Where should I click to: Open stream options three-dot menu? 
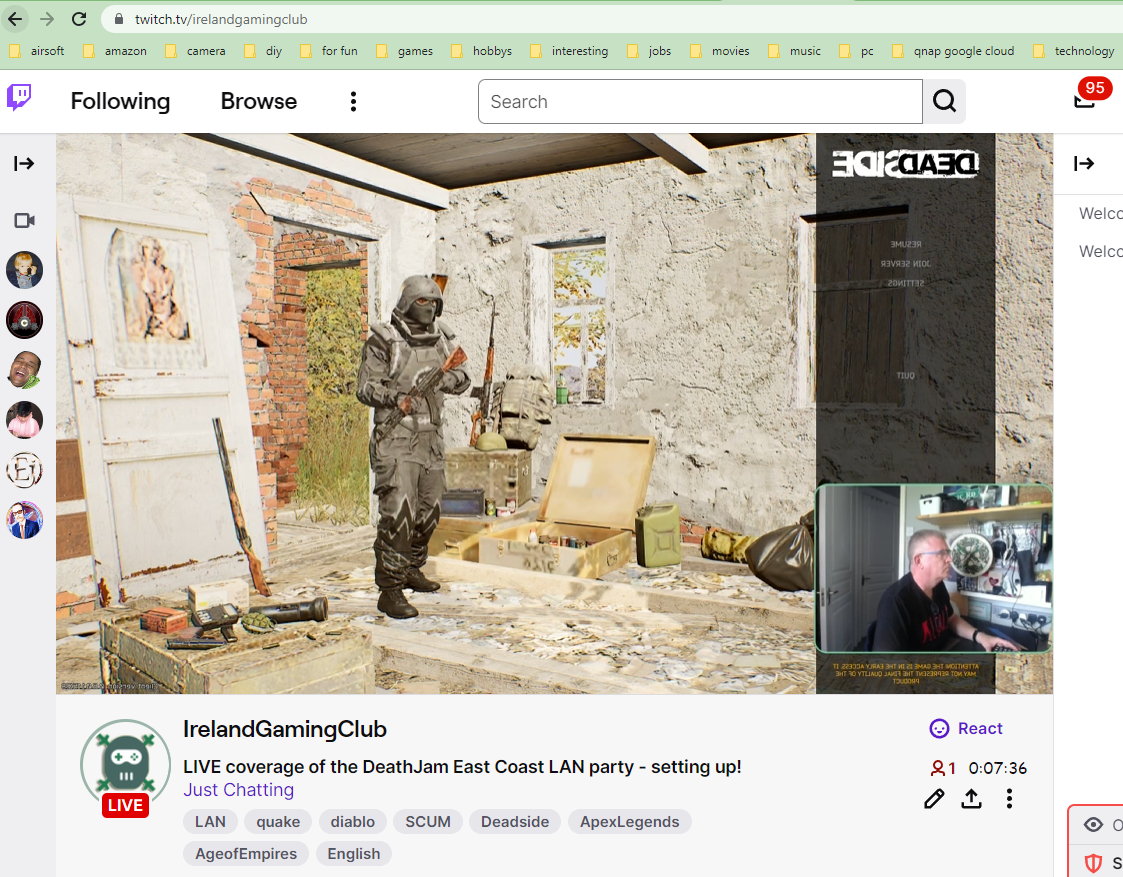click(1009, 798)
